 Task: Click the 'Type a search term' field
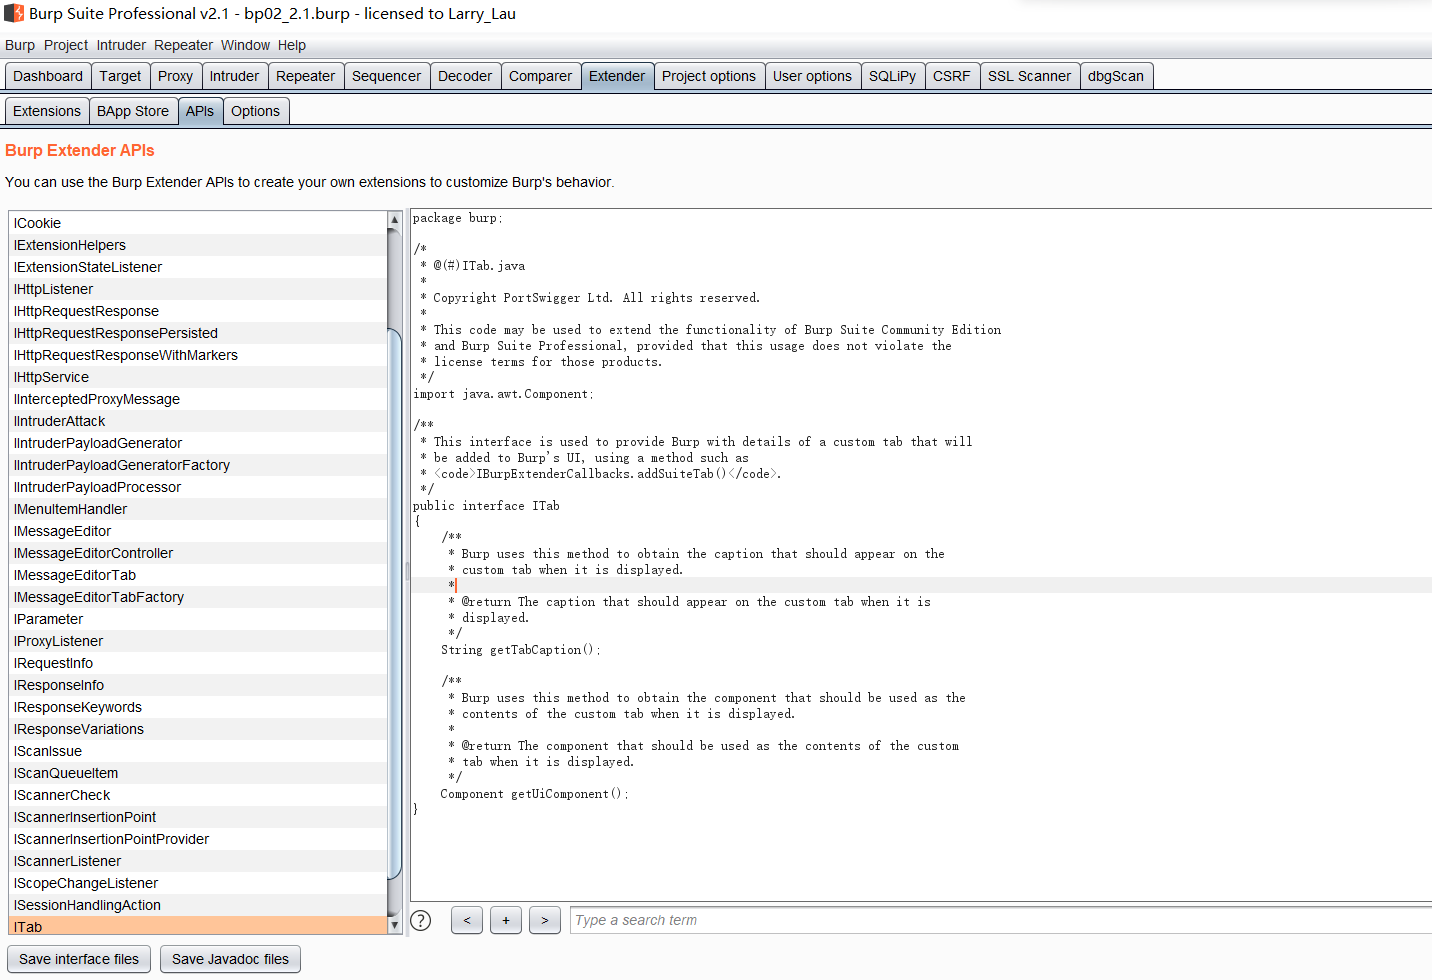[x=1000, y=920]
